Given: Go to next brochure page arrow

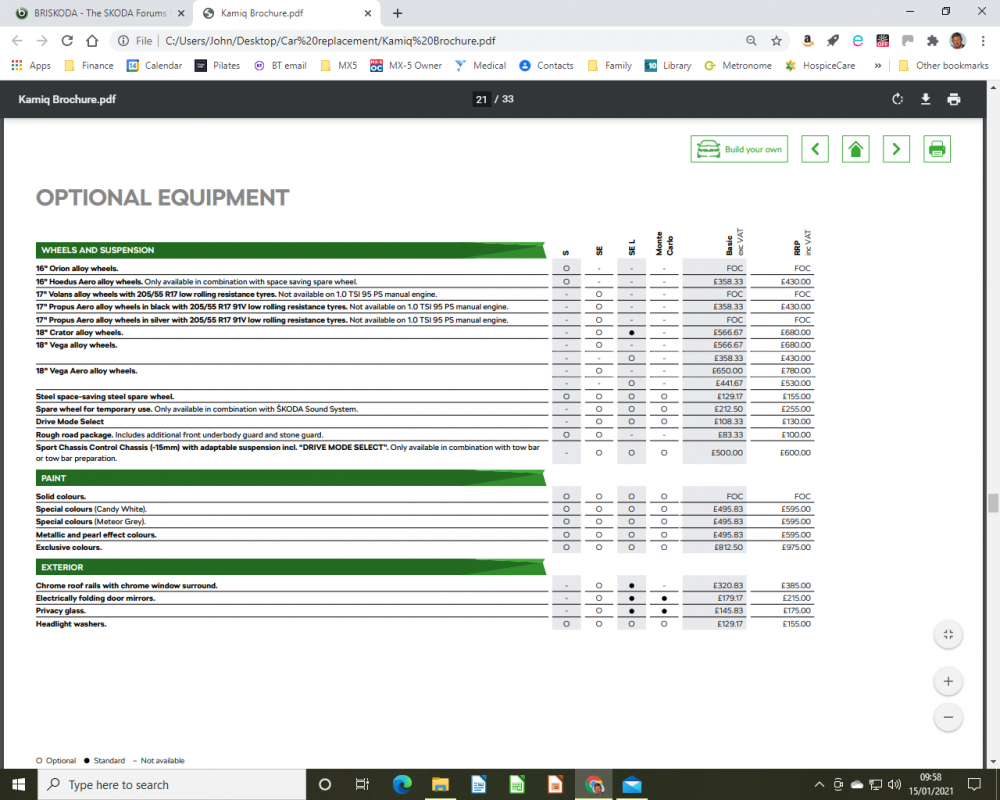Looking at the screenshot, I should coord(896,149).
